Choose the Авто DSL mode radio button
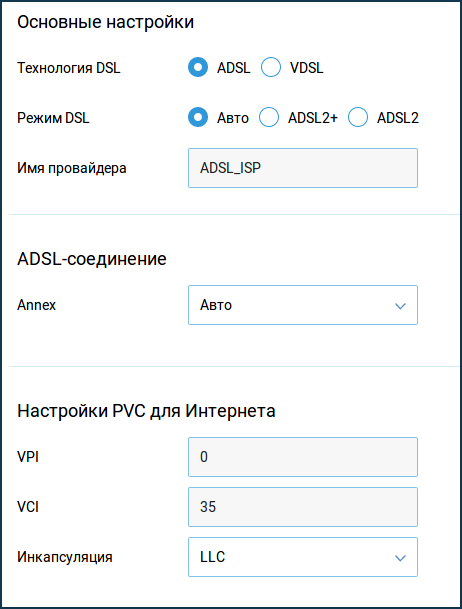The height and width of the screenshot is (609, 462). [x=198, y=117]
